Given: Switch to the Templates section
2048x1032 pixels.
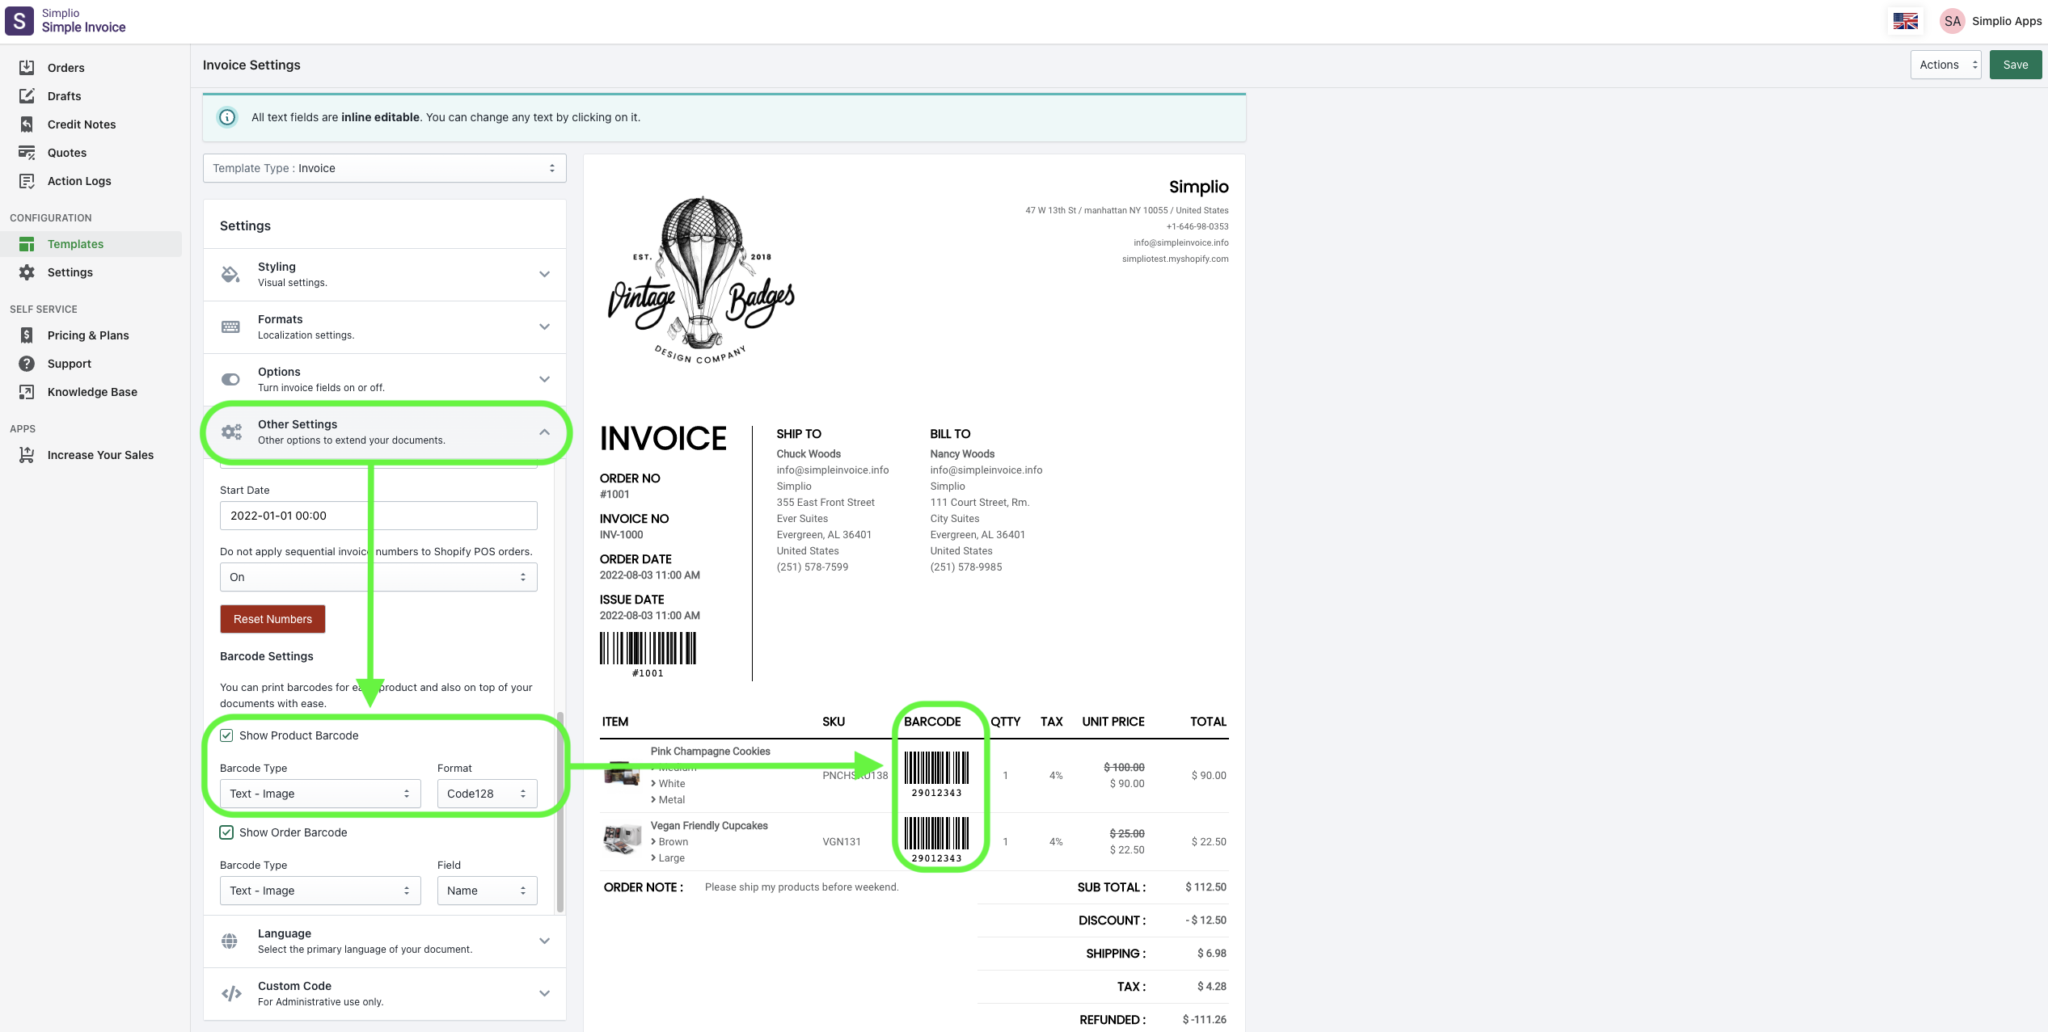Looking at the screenshot, I should coord(75,243).
